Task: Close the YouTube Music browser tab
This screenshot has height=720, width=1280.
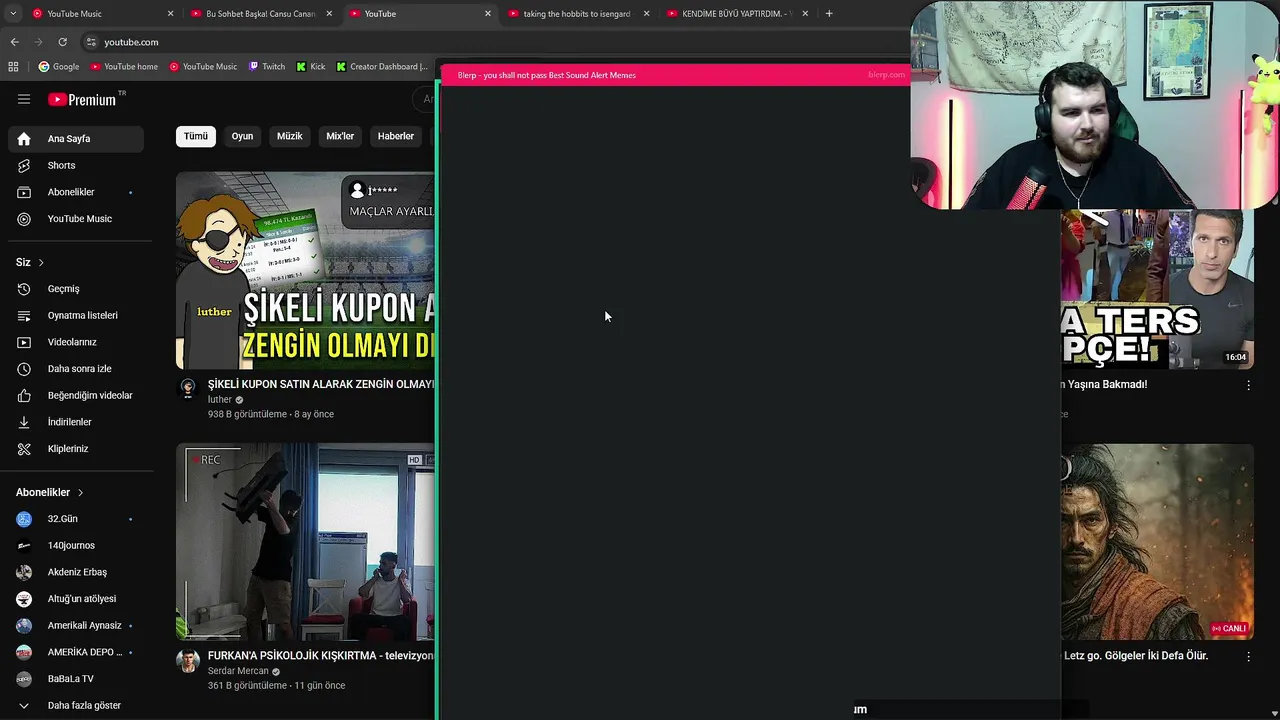Action: pos(170,14)
